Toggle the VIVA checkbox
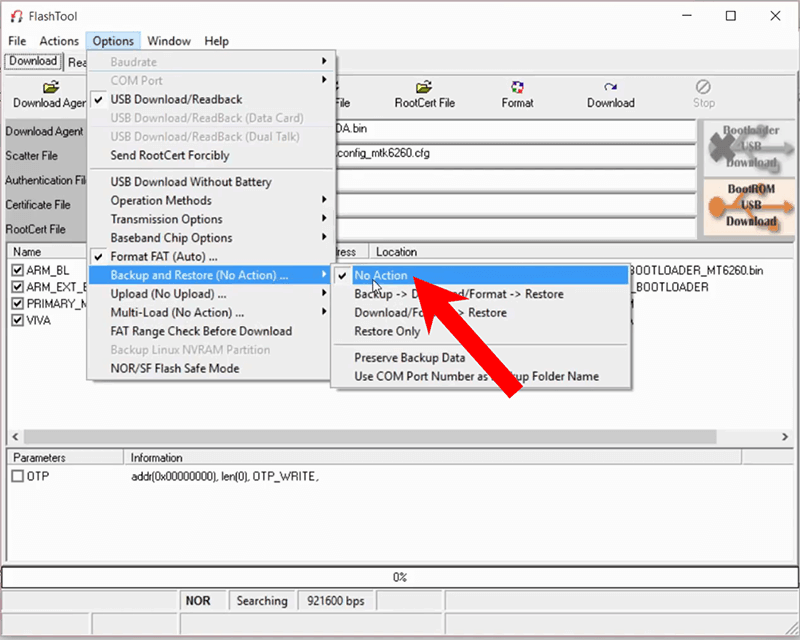 [18, 321]
